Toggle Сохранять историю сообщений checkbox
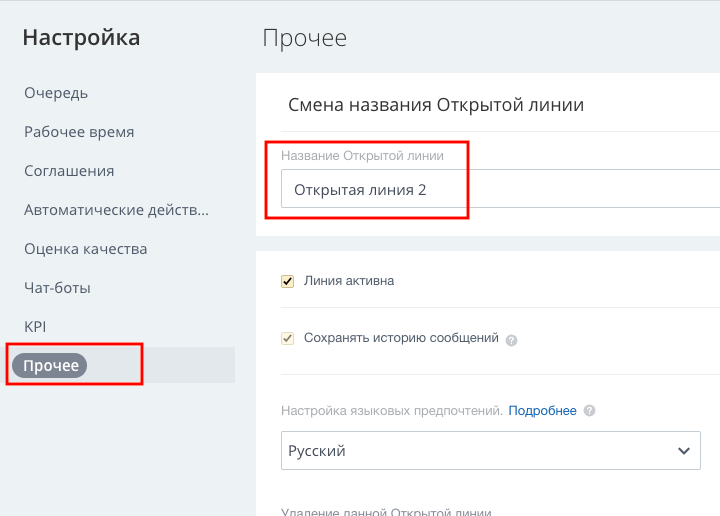Screen dimensions: 720x516 287,338
